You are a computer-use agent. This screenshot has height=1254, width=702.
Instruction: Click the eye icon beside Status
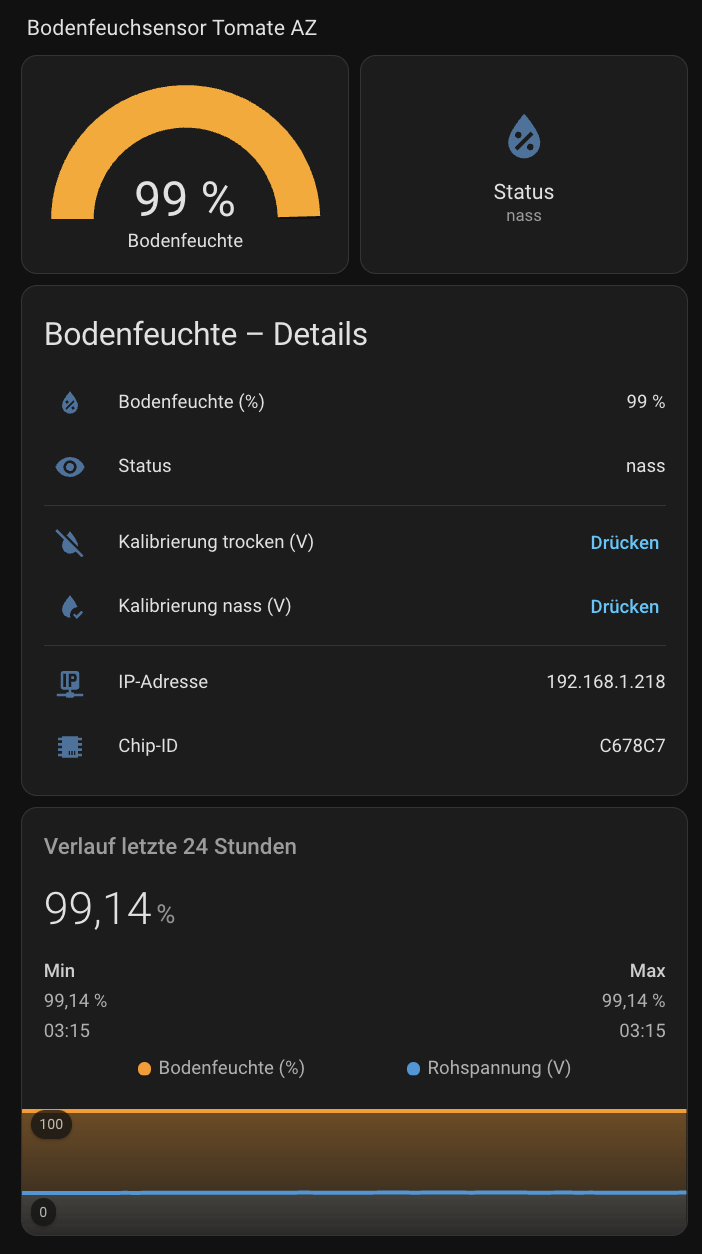click(x=70, y=467)
